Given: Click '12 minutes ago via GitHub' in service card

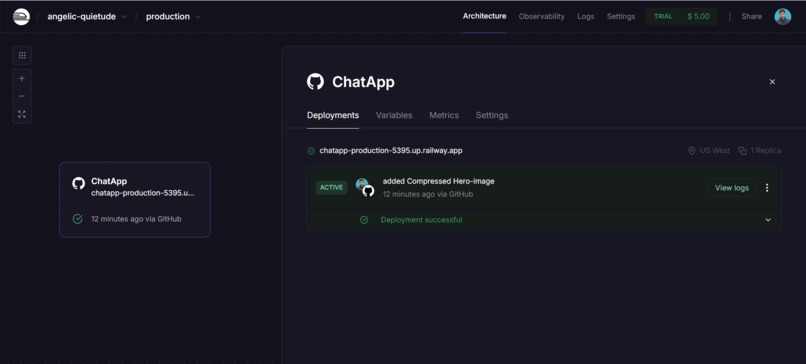Looking at the screenshot, I should pos(136,219).
